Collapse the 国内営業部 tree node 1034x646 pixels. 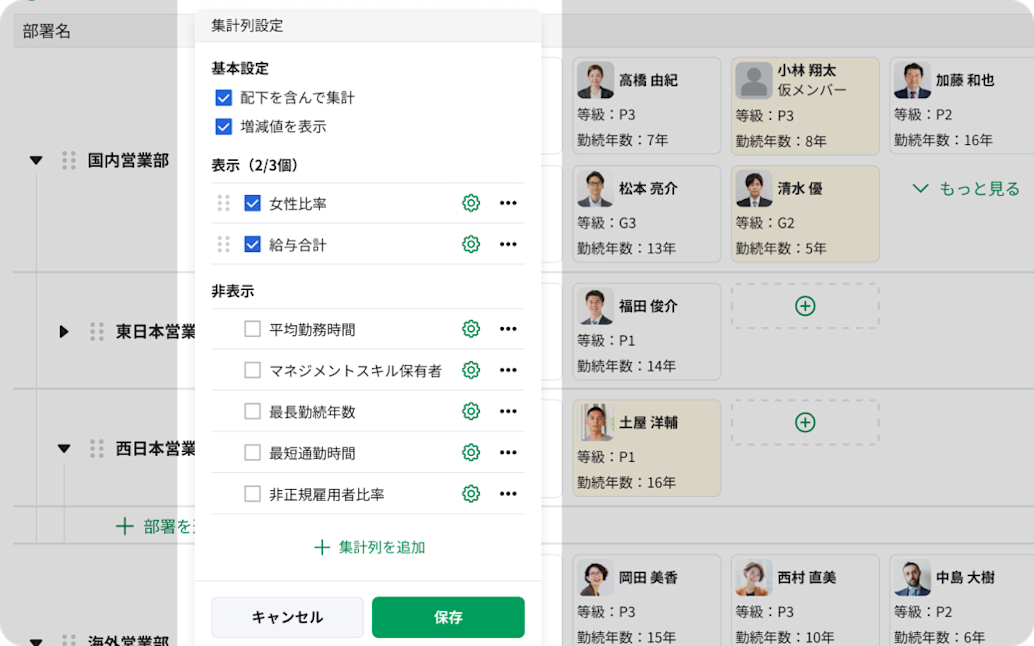(x=36, y=160)
